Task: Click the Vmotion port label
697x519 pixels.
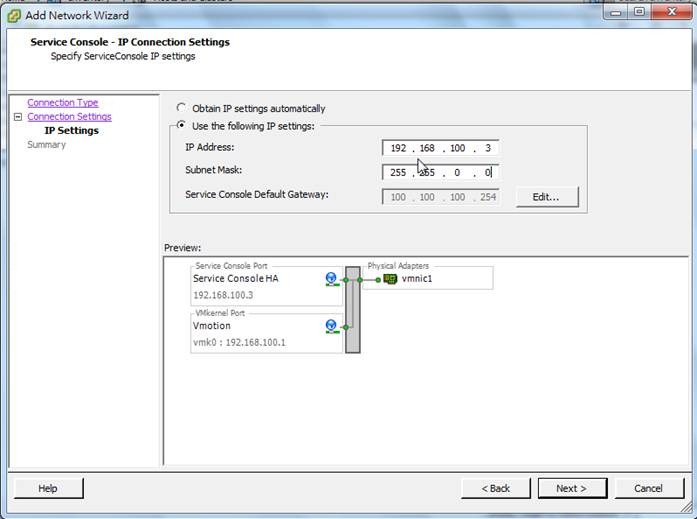Action: pos(212,326)
